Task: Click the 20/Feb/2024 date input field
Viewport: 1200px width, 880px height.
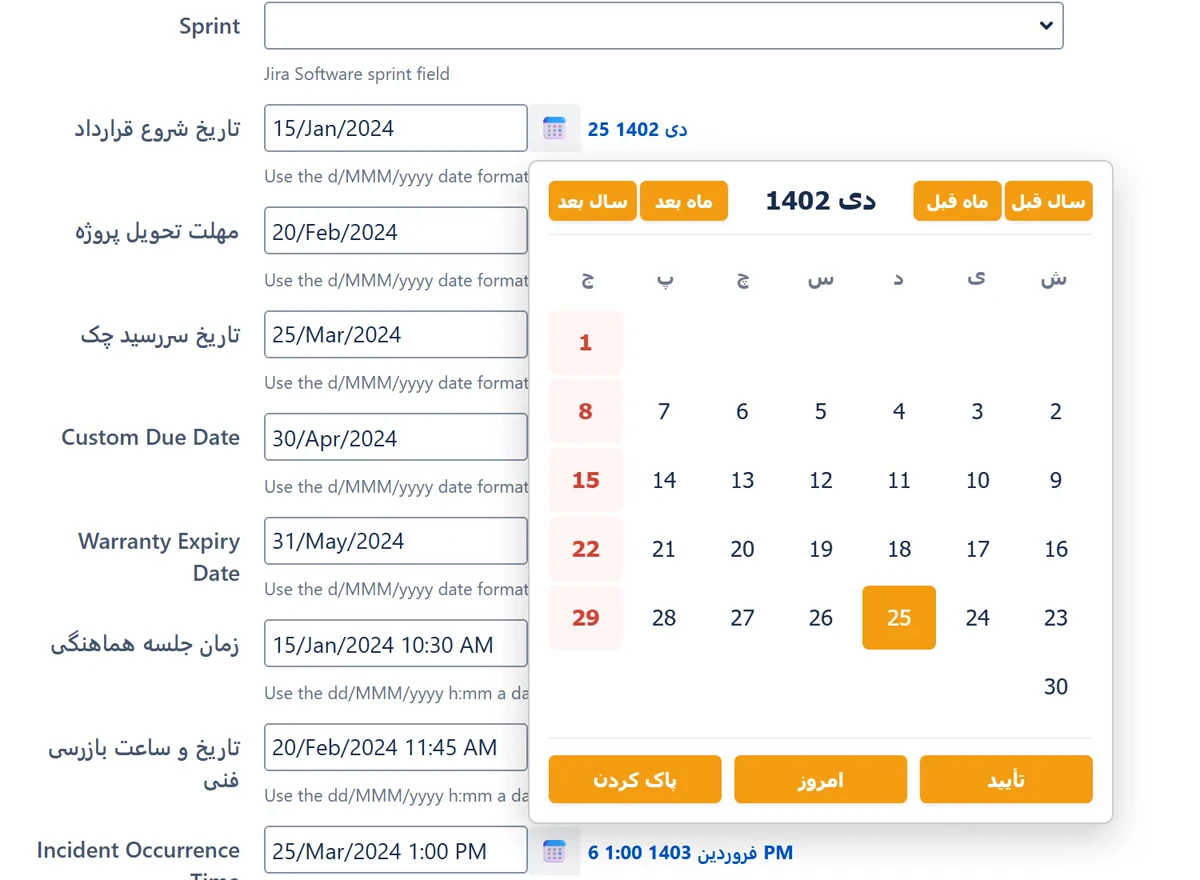Action: click(396, 231)
